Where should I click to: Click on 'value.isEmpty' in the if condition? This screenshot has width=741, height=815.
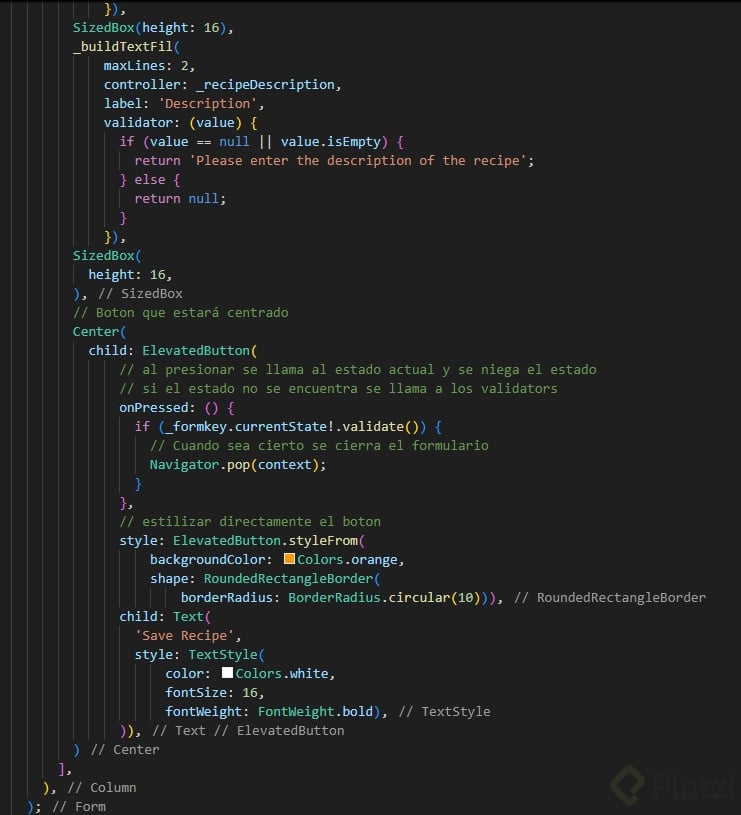coord(330,142)
